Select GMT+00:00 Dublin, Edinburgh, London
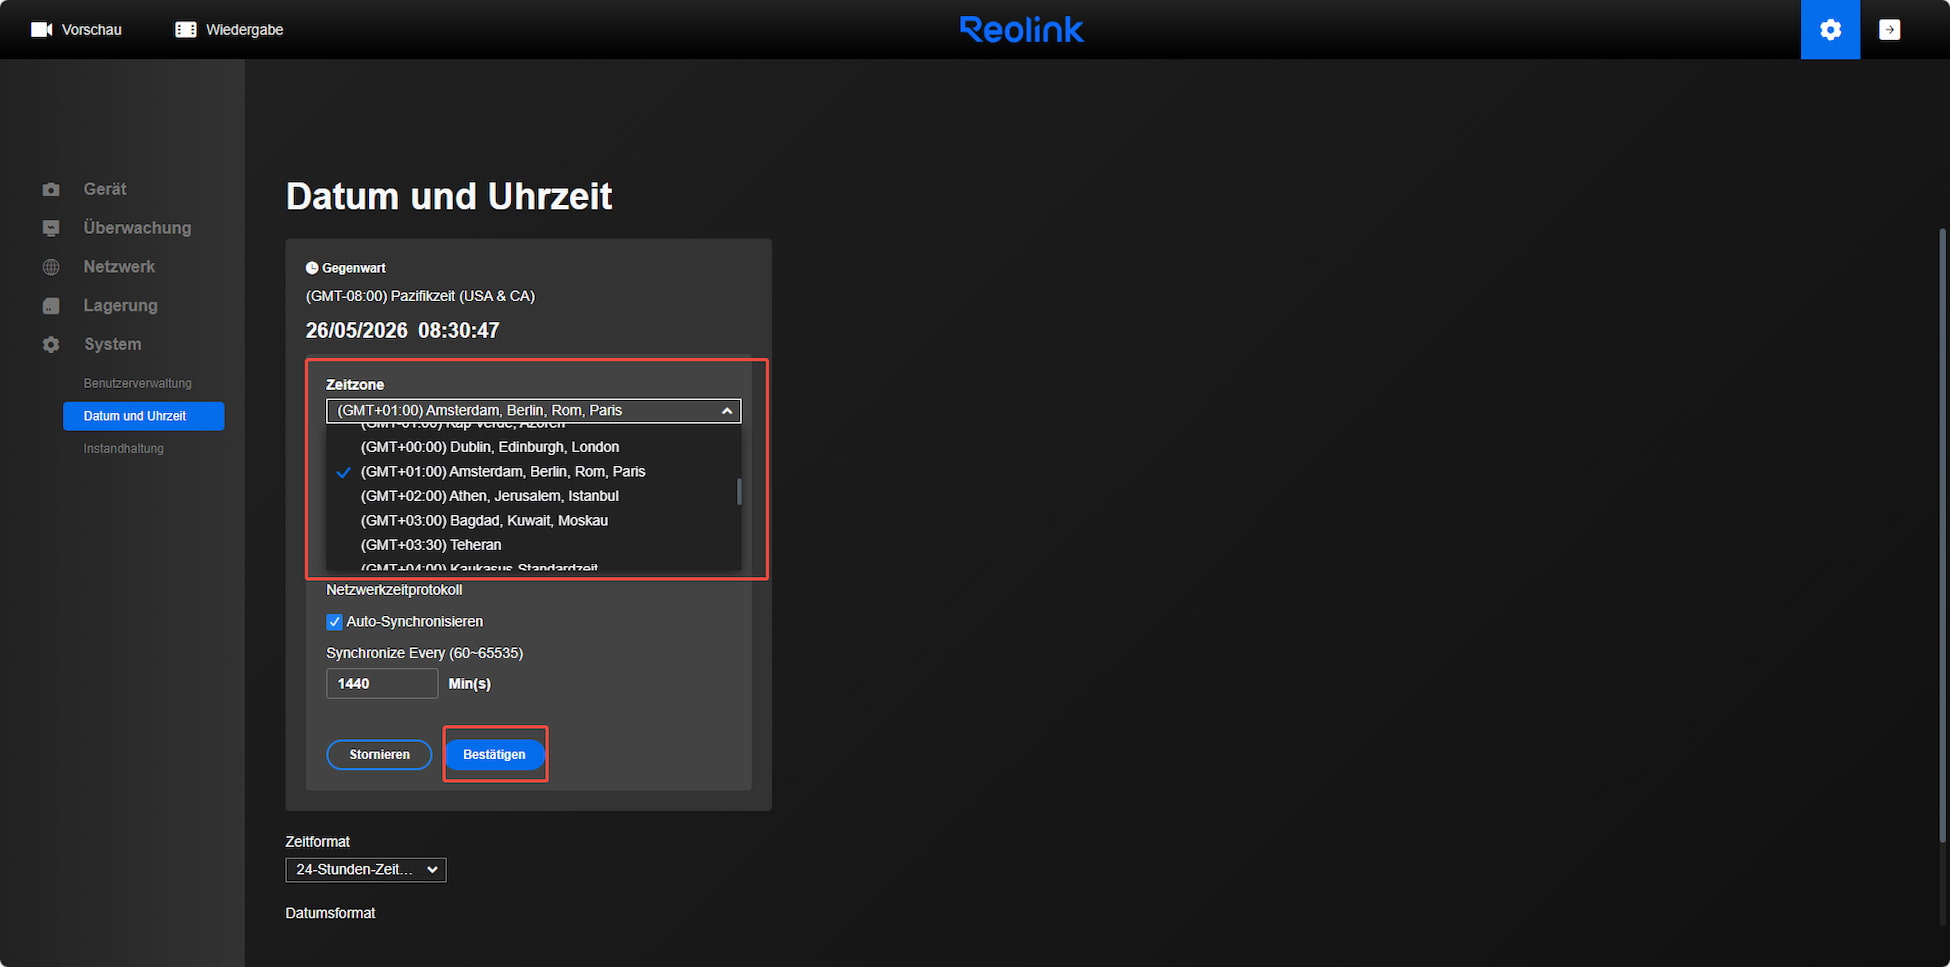Viewport: 1950px width, 967px height. coord(489,447)
